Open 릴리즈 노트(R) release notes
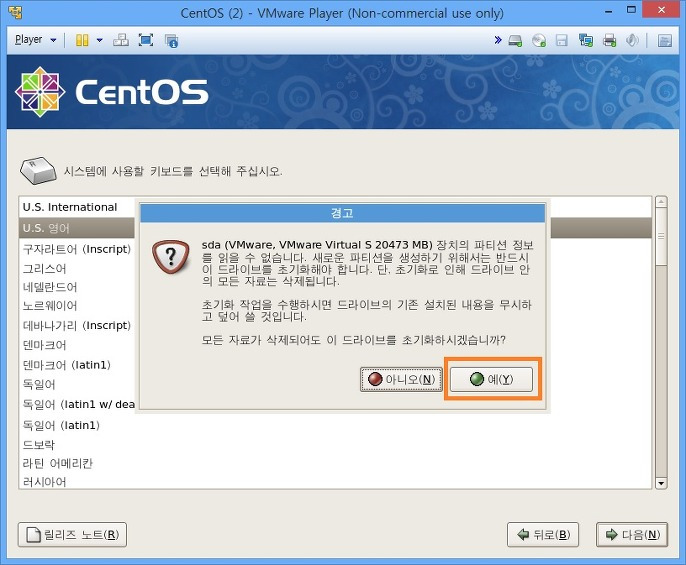686x565 pixels. click(72, 534)
